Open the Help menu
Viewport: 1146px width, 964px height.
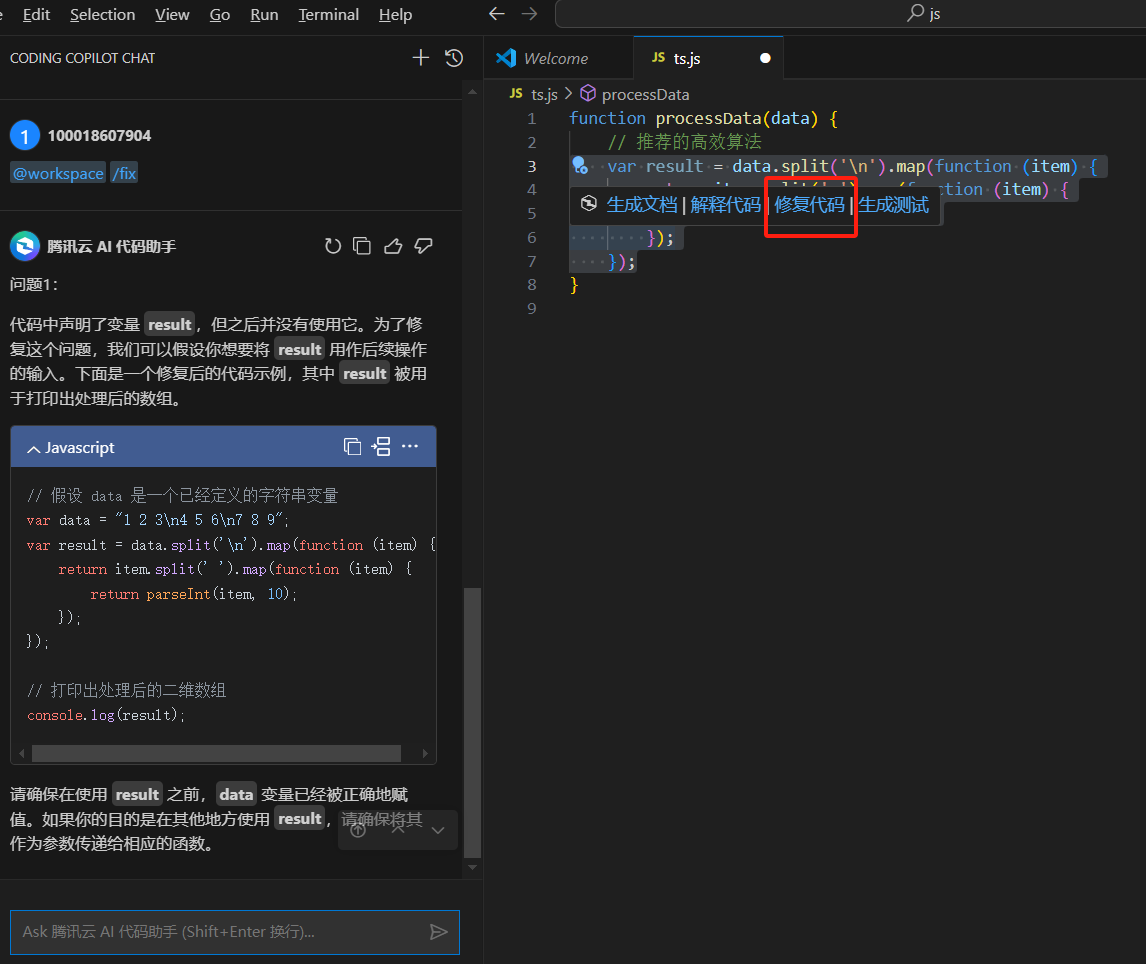[x=395, y=15]
